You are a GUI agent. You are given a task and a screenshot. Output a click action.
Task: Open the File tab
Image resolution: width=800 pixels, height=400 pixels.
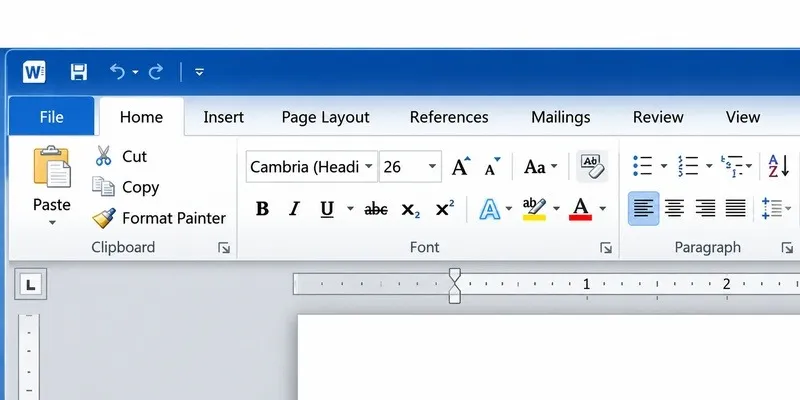52,117
